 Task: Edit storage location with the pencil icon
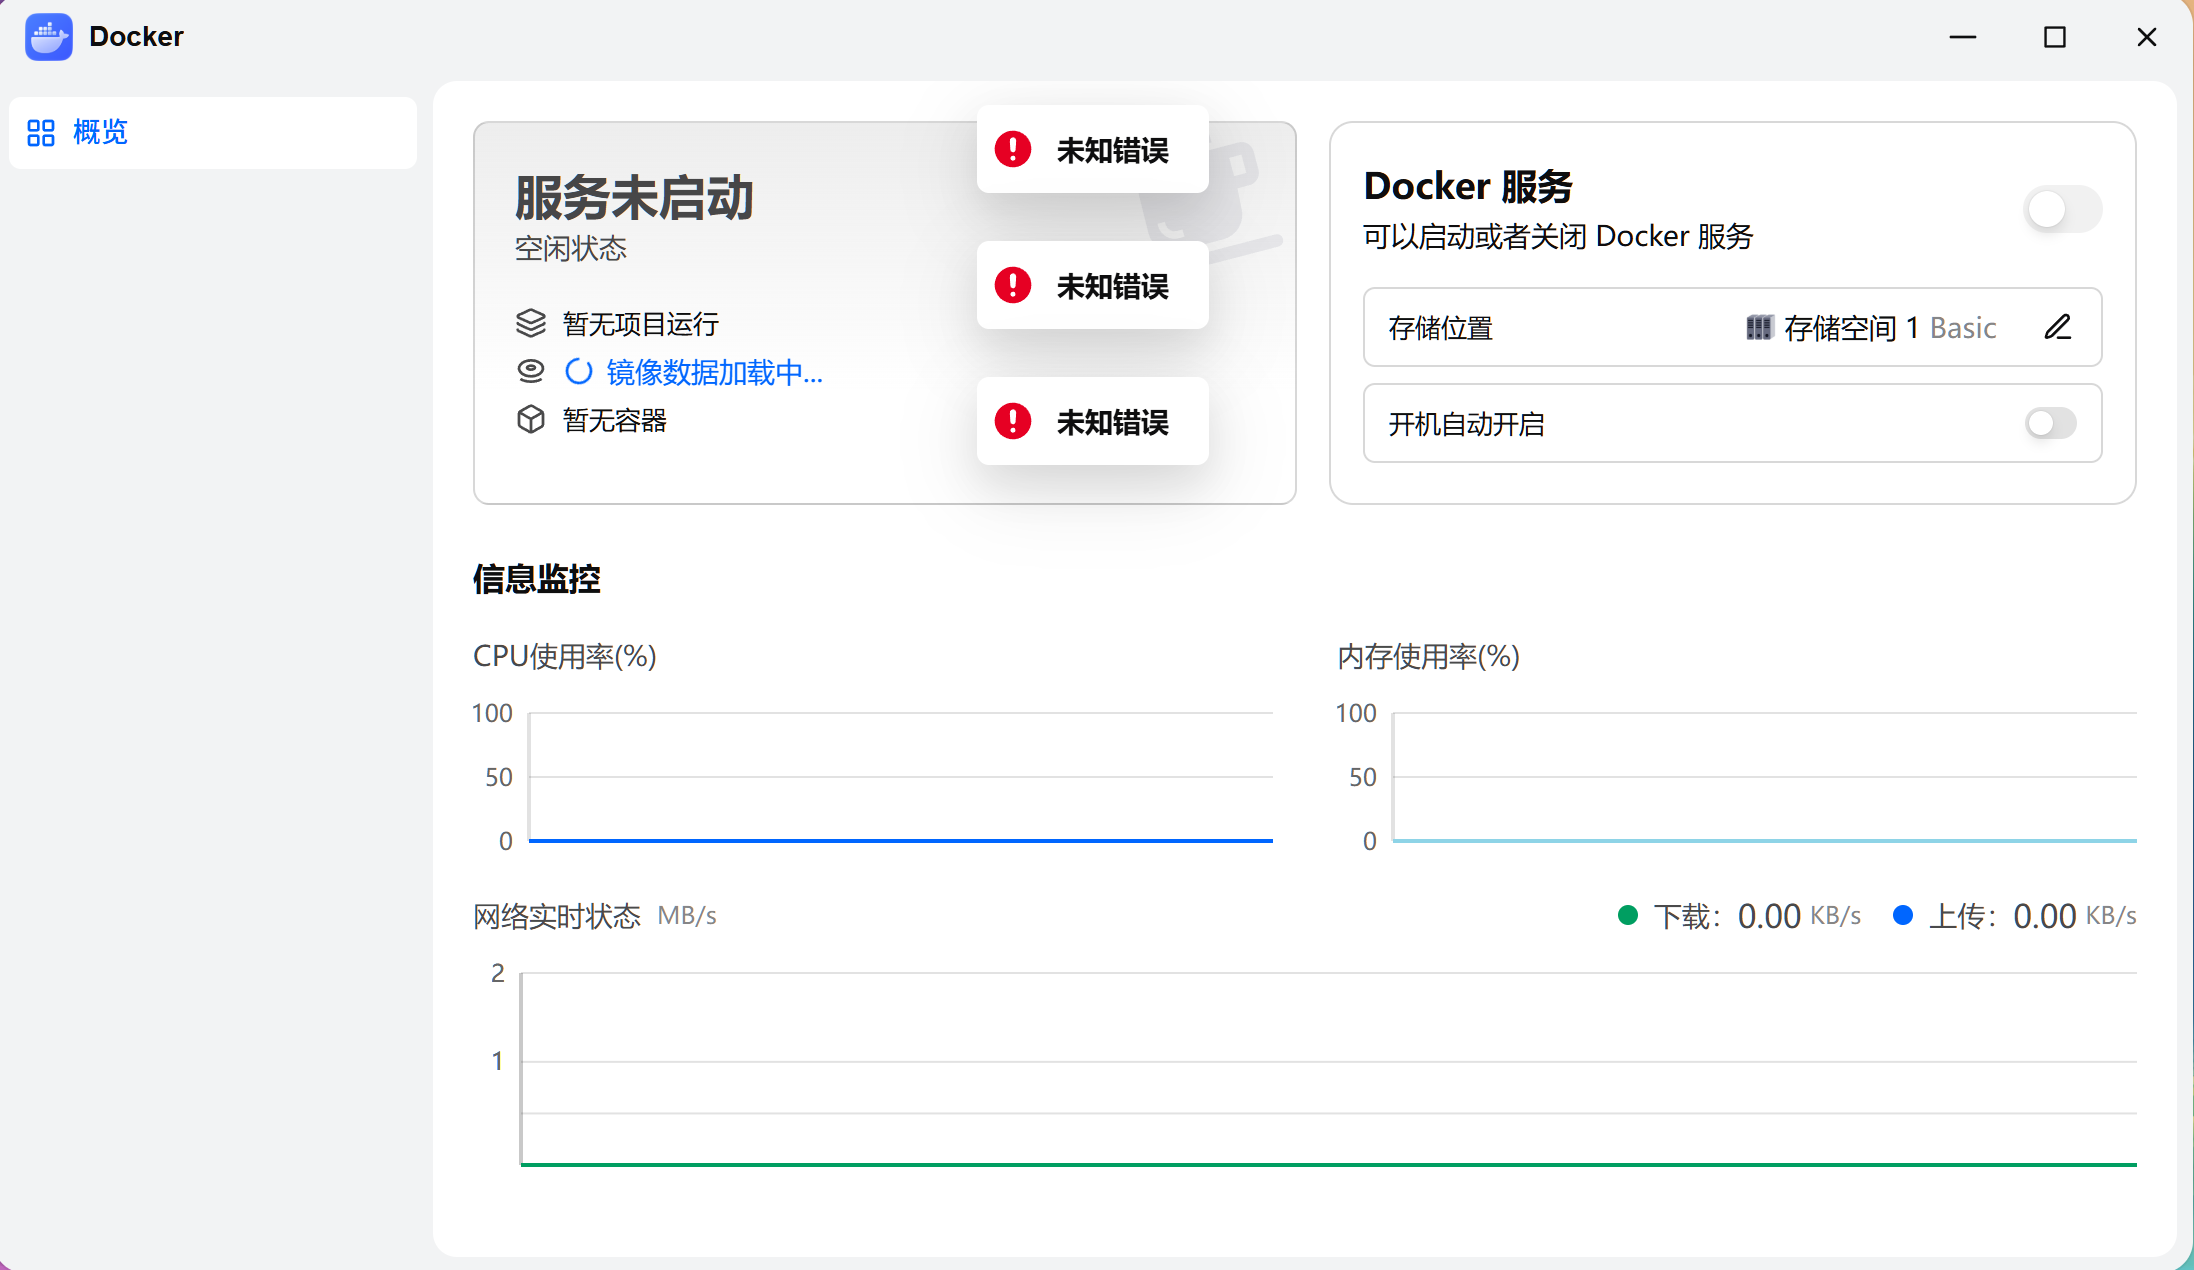pyautogui.click(x=2058, y=327)
